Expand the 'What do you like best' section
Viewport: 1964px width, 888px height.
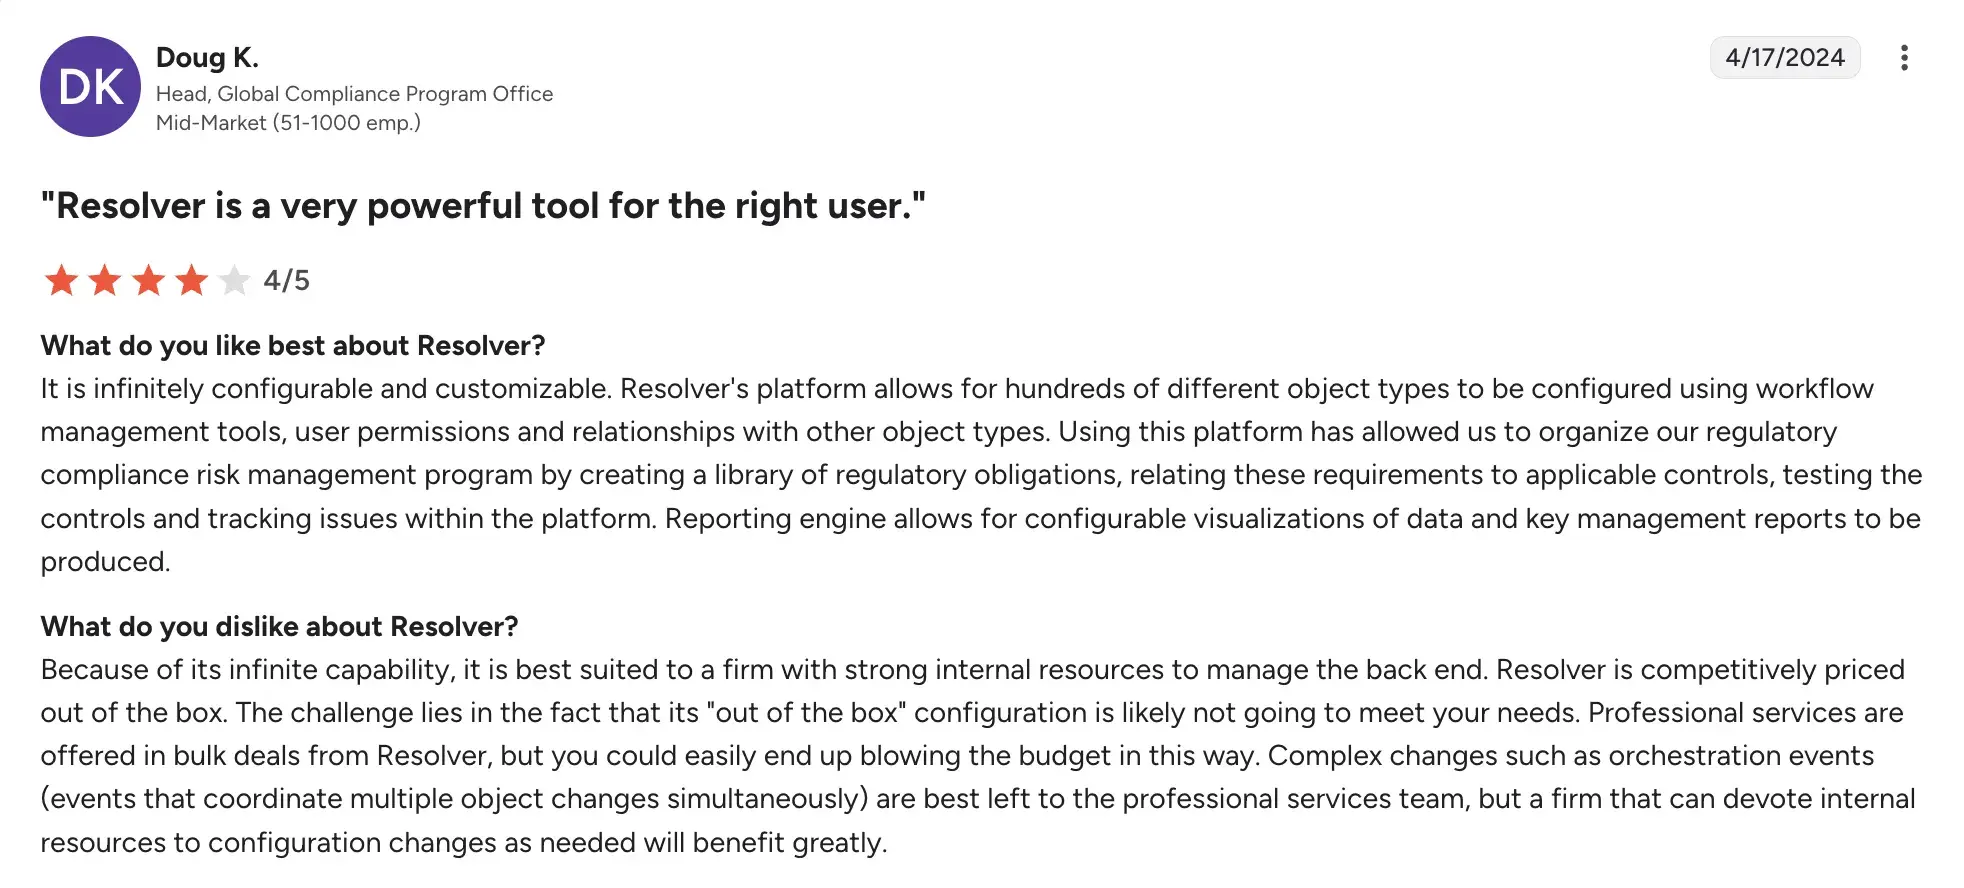coord(293,345)
